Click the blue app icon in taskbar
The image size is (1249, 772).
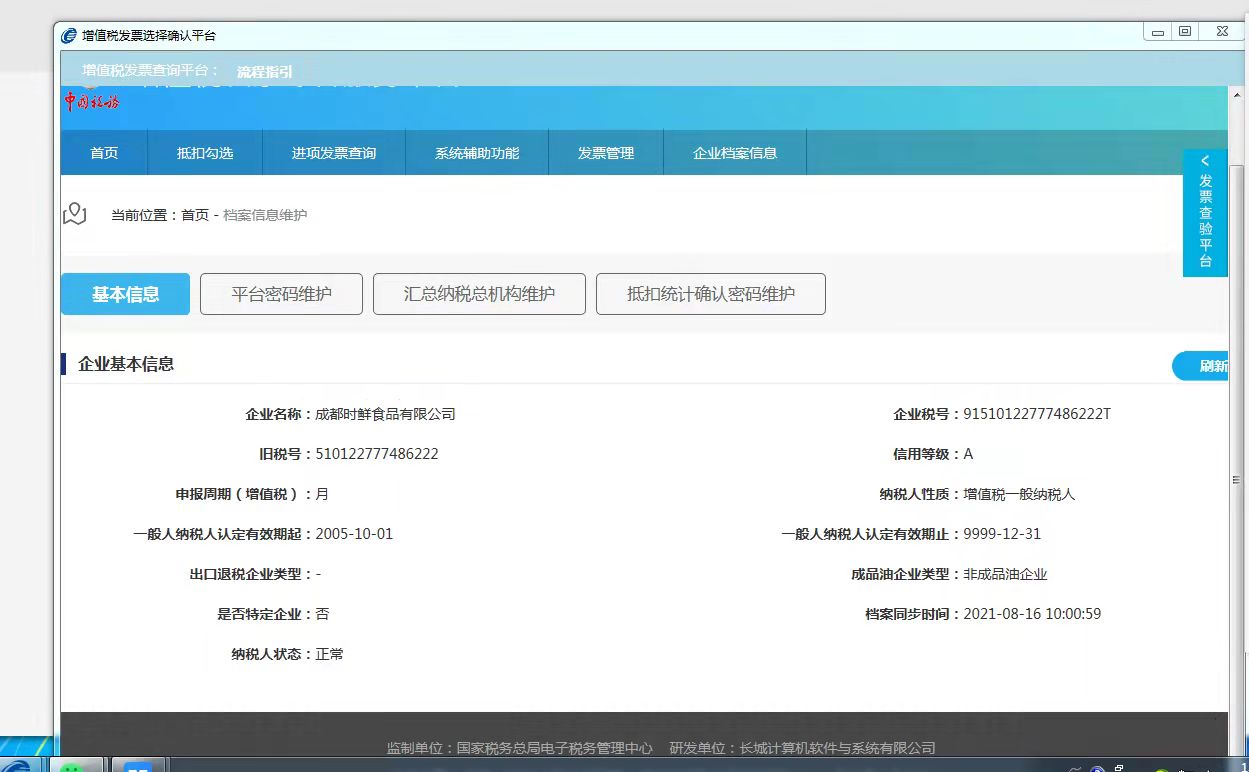[137, 767]
